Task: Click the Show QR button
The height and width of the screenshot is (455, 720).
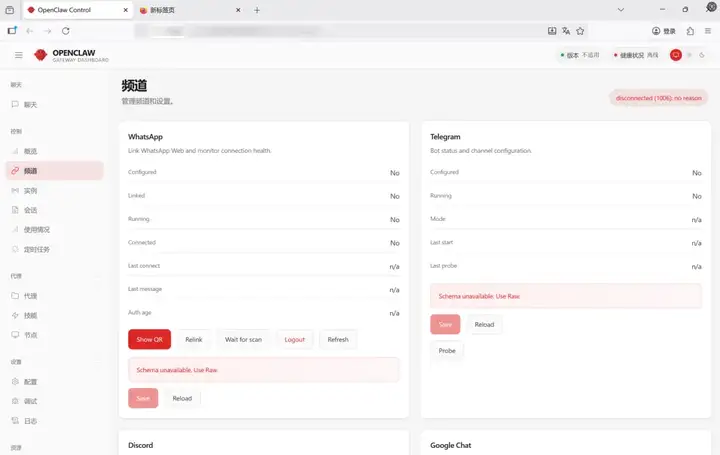Action: 149,339
